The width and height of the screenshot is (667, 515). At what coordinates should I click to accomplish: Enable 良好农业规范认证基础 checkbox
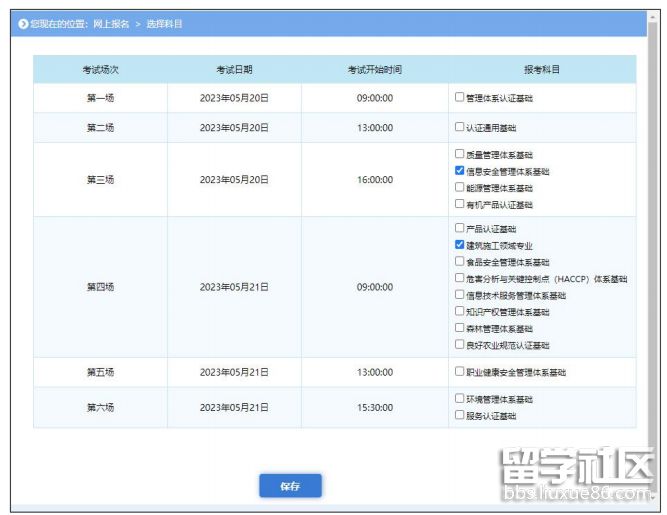pos(460,345)
